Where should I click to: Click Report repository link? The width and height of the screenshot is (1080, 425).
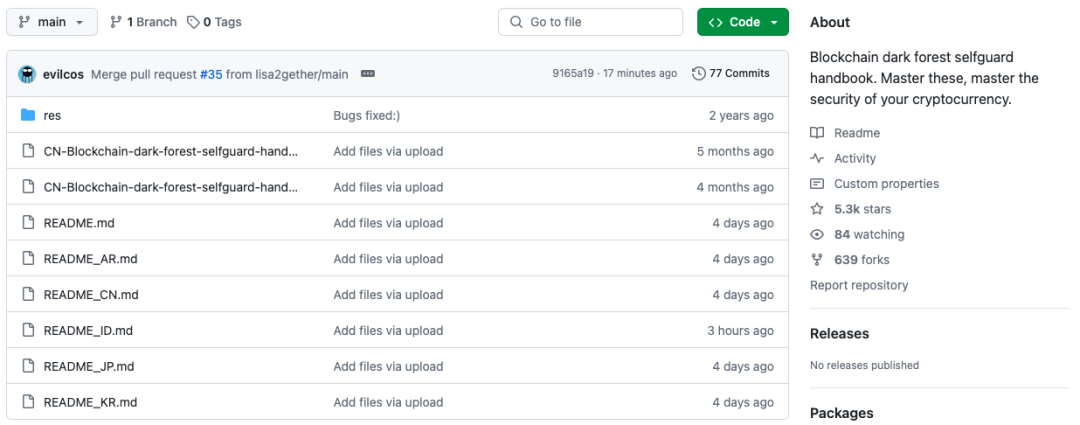pos(859,285)
